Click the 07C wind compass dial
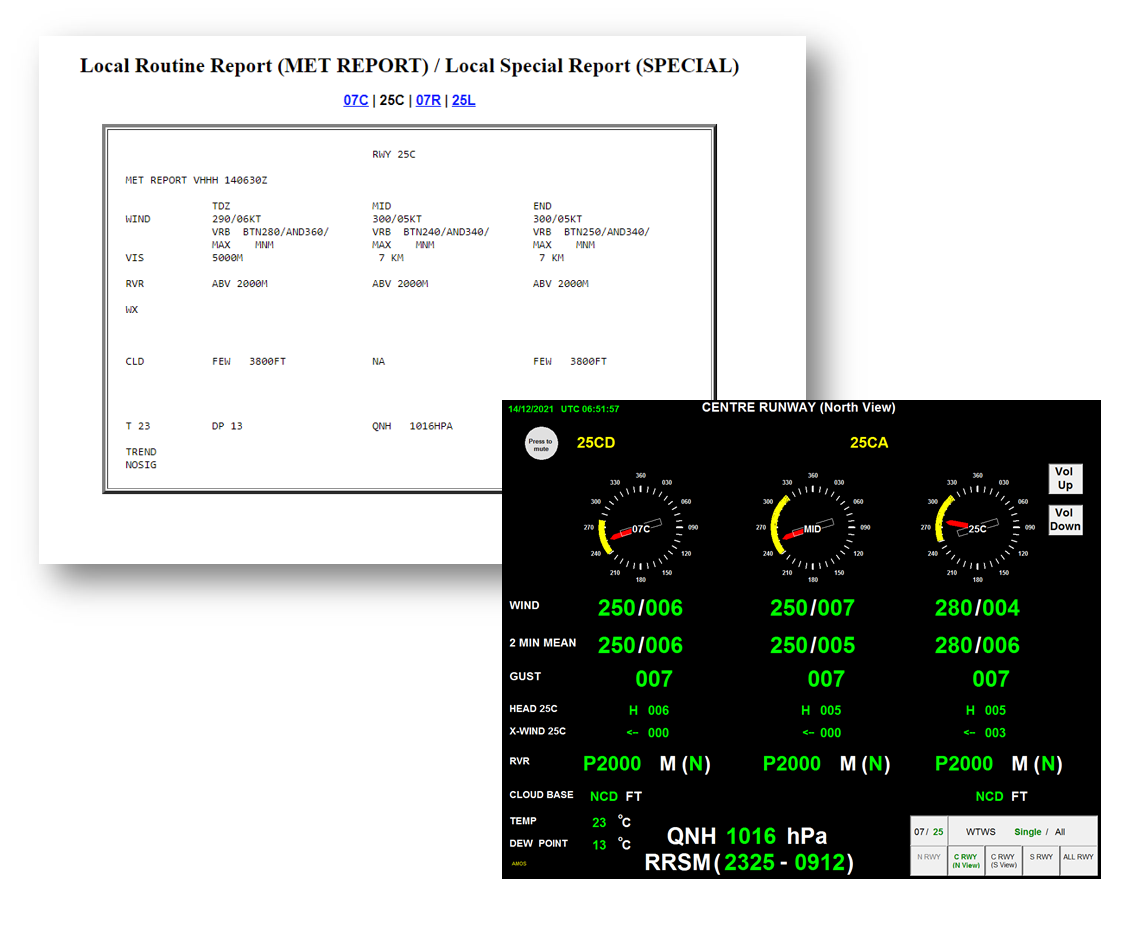This screenshot has width=1136, height=935. click(x=641, y=528)
